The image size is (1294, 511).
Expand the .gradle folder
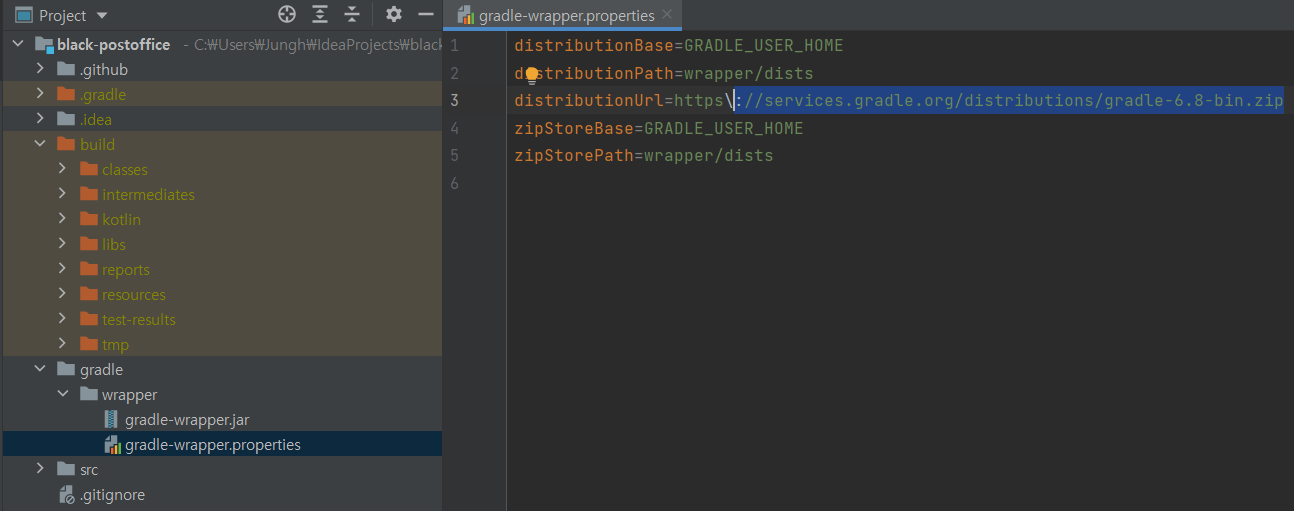click(40, 94)
